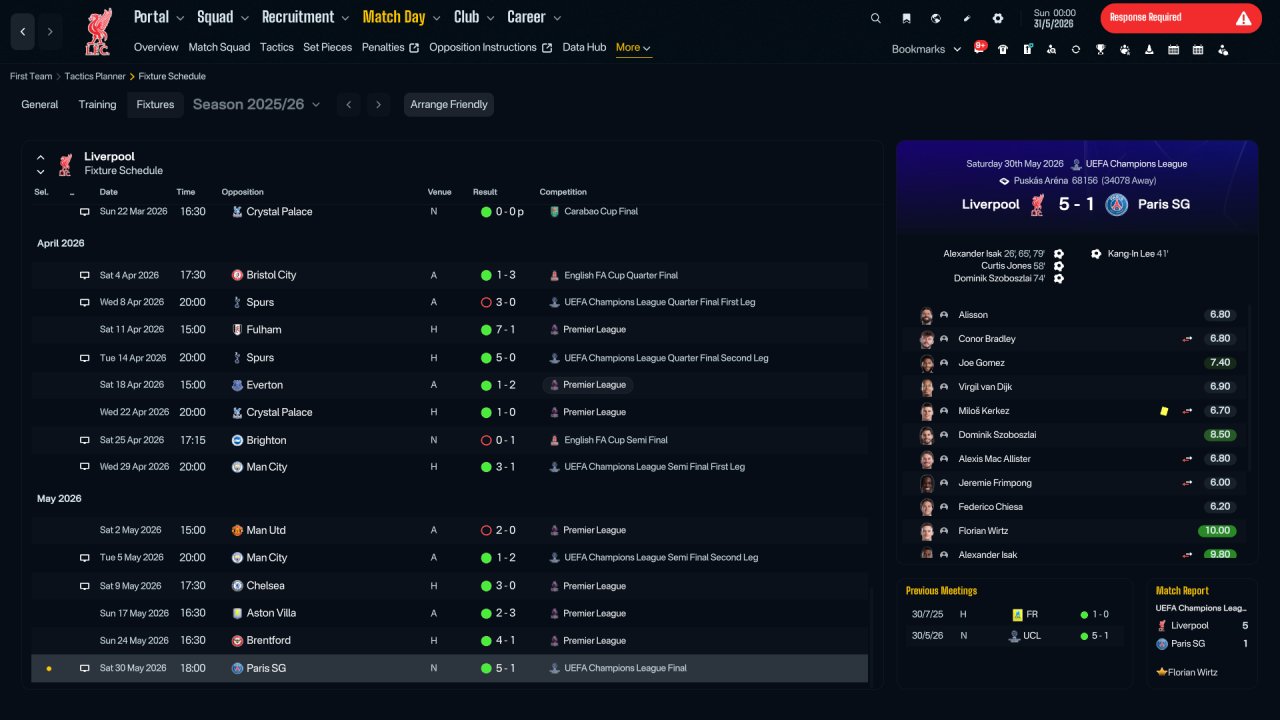Click the Response Required button

click(1181, 18)
